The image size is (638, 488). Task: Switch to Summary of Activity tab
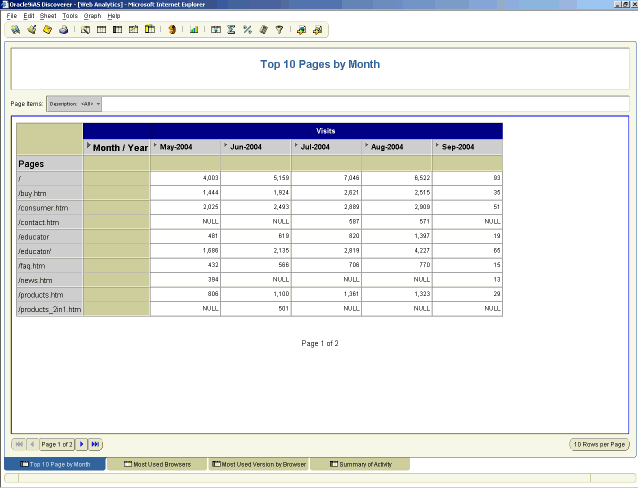tap(358, 464)
